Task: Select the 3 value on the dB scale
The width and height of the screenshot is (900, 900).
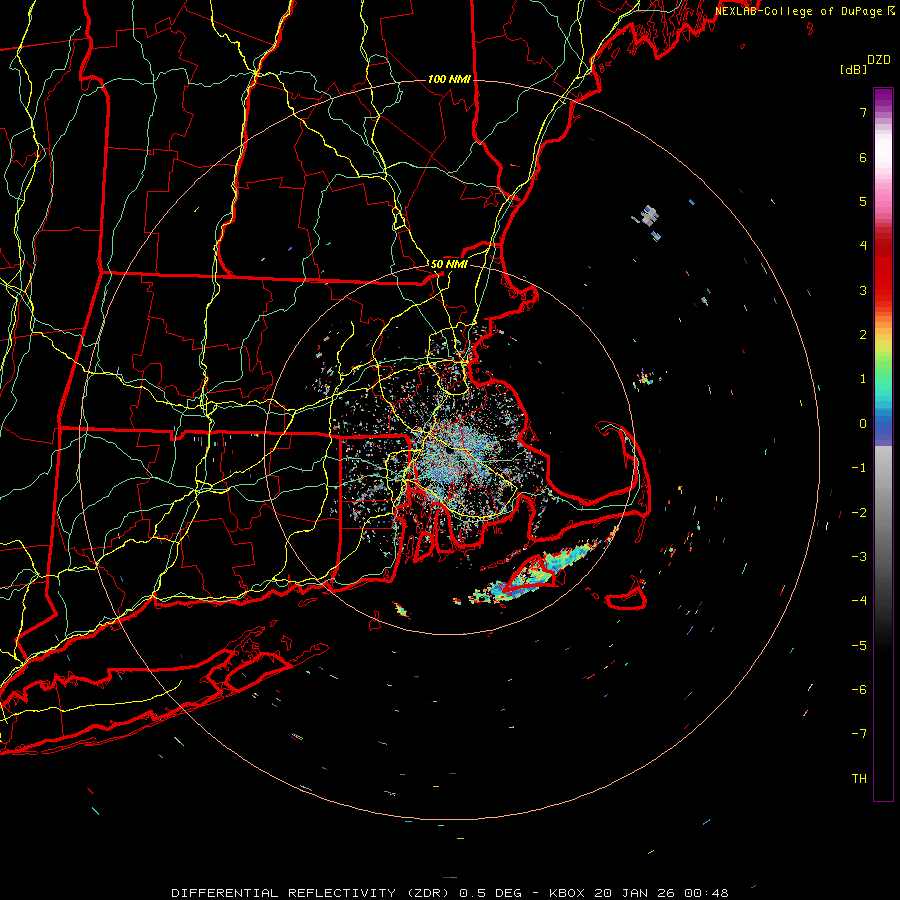Action: click(863, 290)
